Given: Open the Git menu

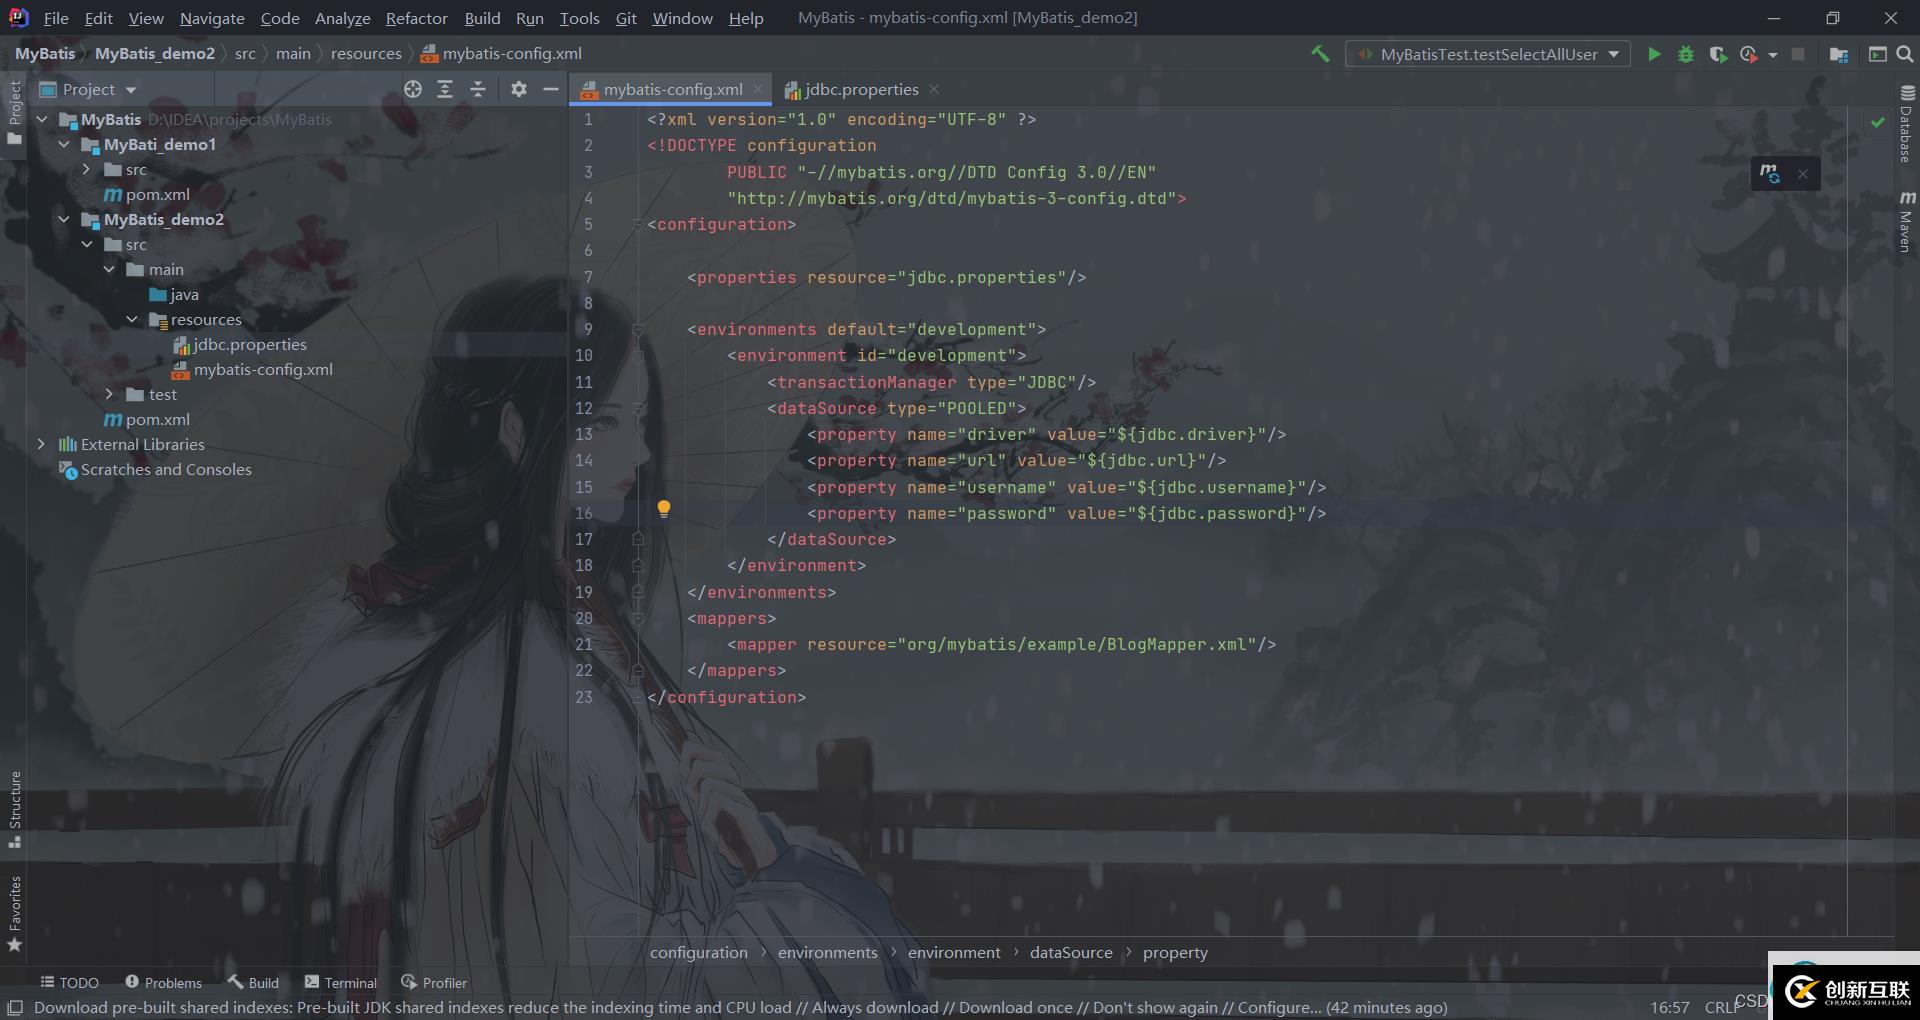Looking at the screenshot, I should (x=626, y=18).
